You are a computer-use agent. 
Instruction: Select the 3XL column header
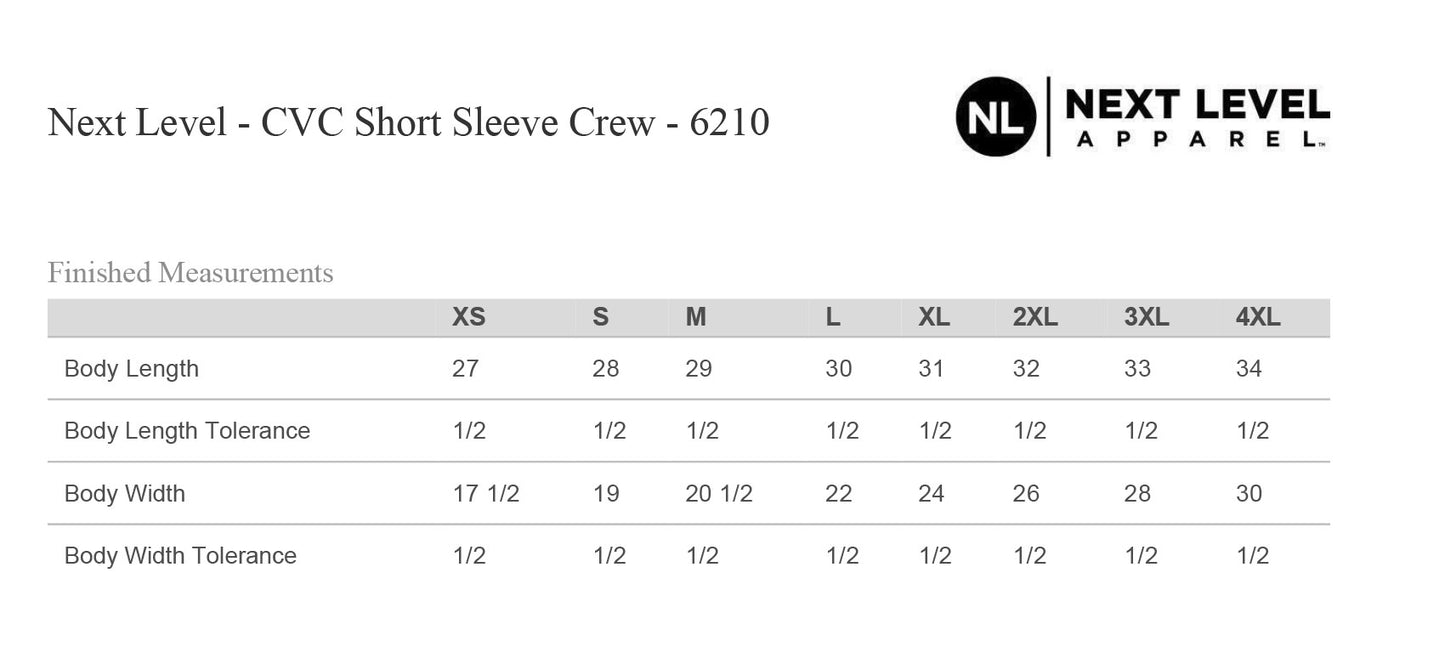1146,318
